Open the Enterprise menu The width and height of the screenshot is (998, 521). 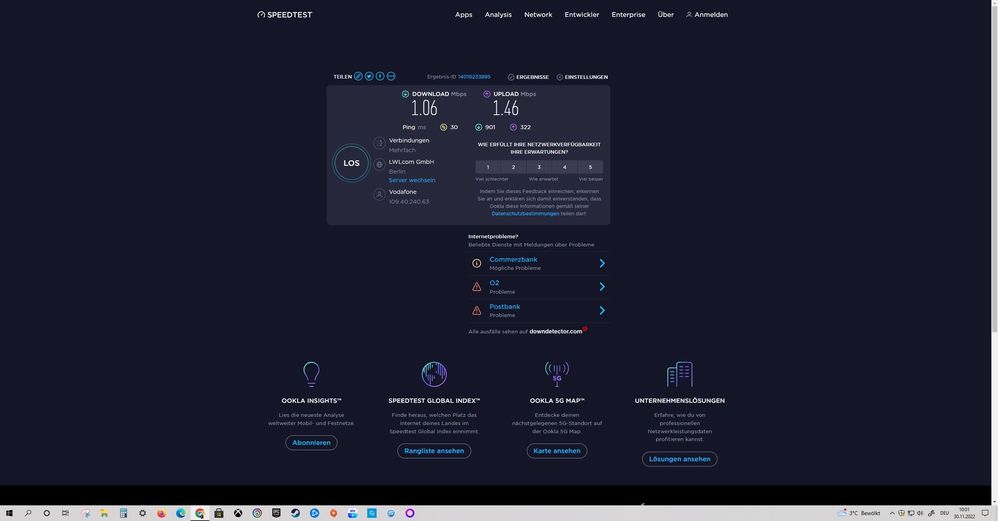[628, 15]
